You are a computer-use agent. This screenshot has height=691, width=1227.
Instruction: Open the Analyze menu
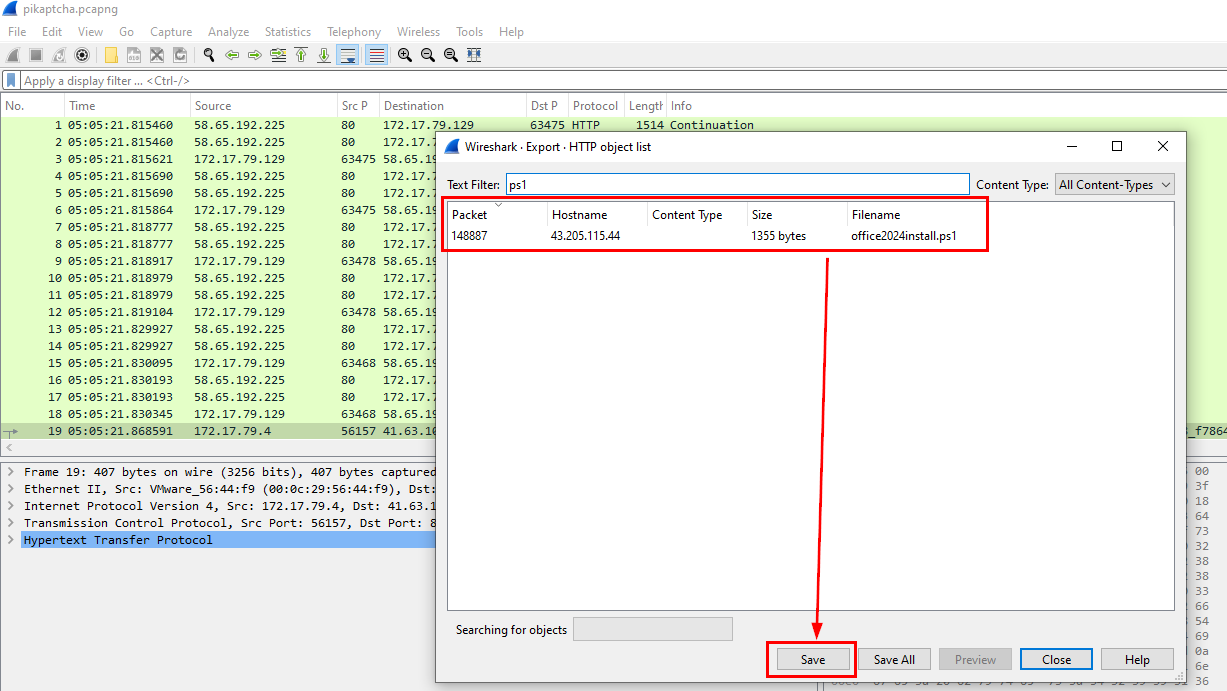pos(229,32)
